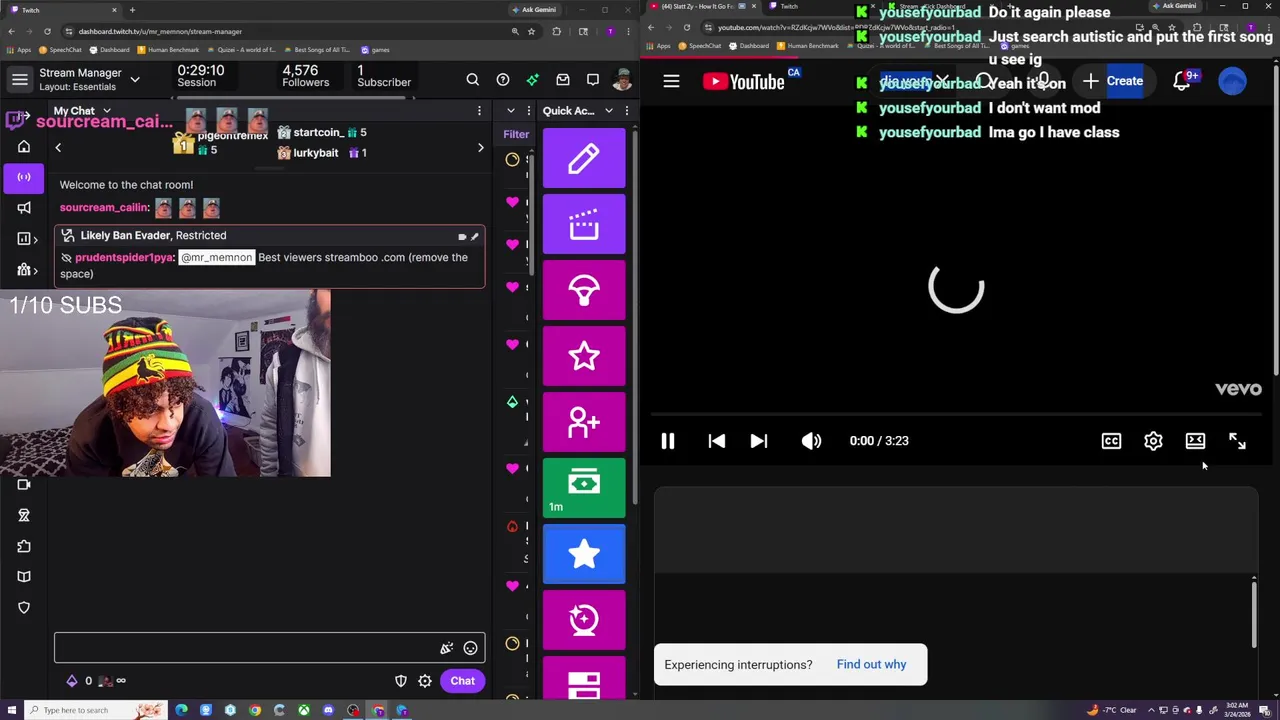
Task: Open YouTube video settings gear
Action: click(x=1153, y=441)
